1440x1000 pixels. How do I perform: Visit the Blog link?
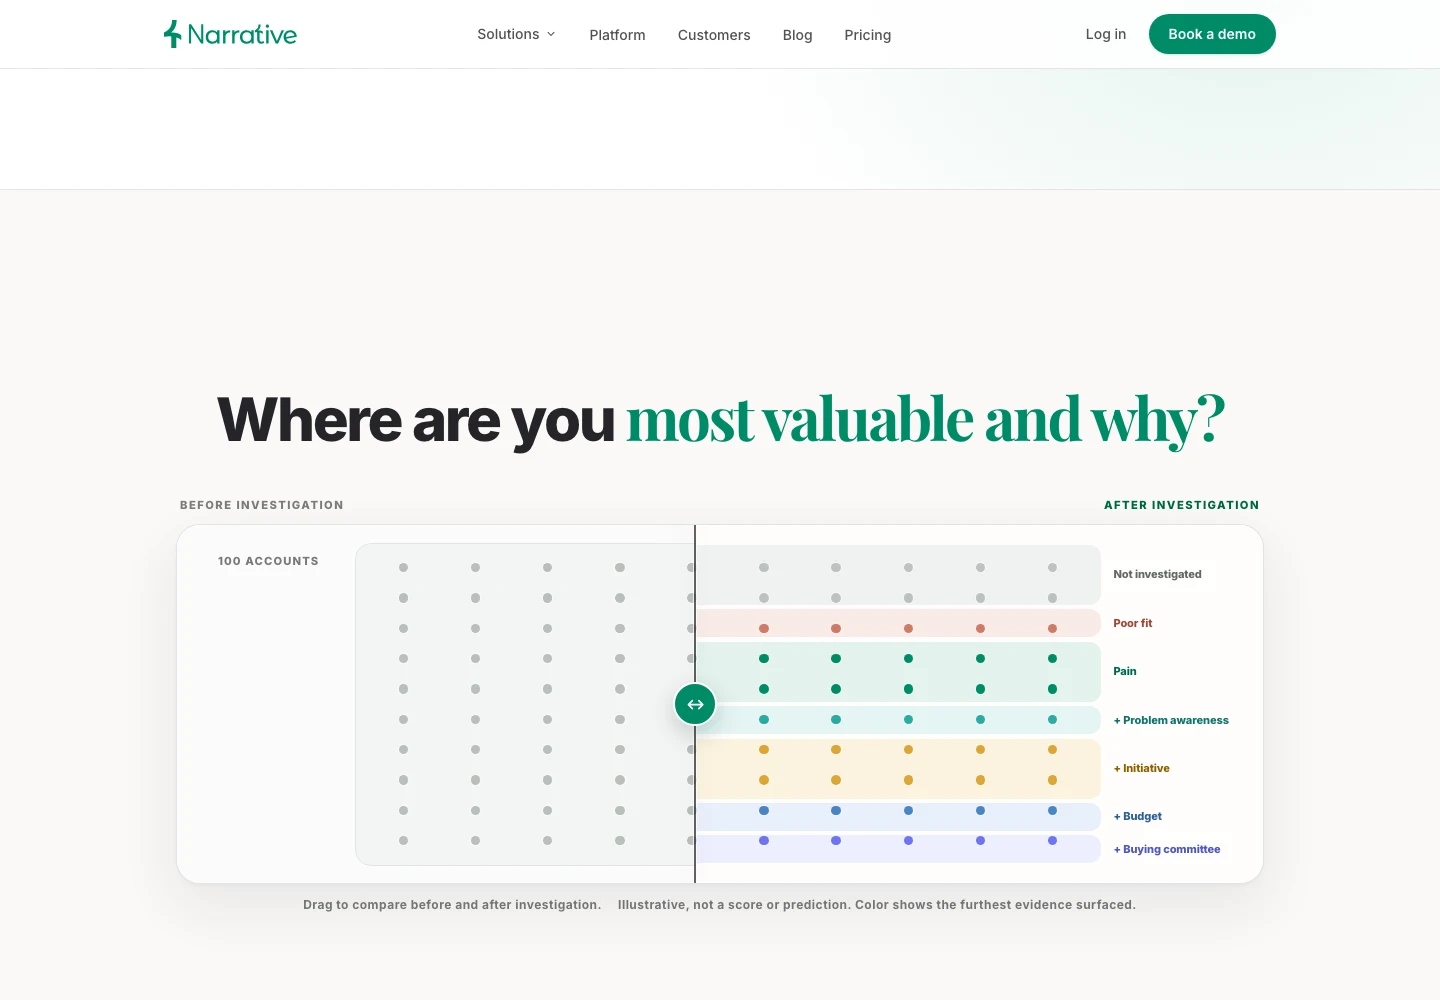797,35
